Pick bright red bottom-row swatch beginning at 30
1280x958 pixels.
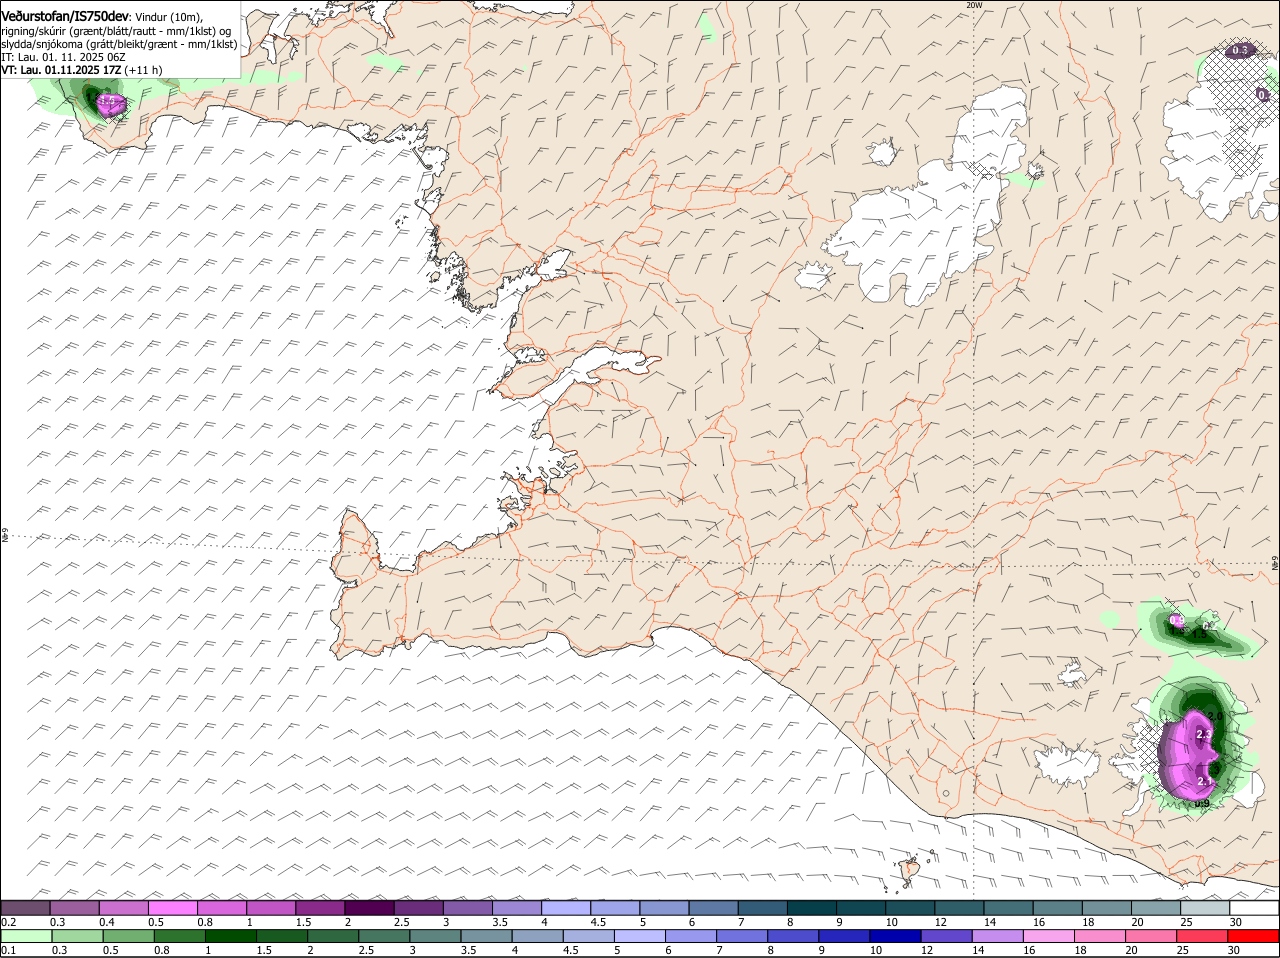click(x=1255, y=936)
